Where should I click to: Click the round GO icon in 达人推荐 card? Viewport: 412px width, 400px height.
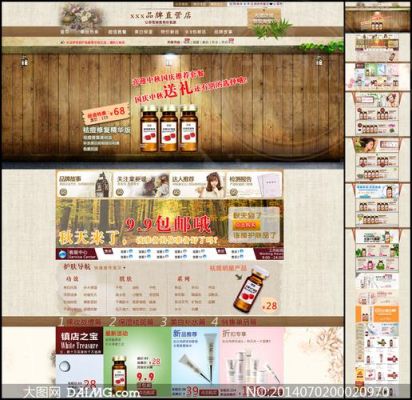[x=177, y=192]
